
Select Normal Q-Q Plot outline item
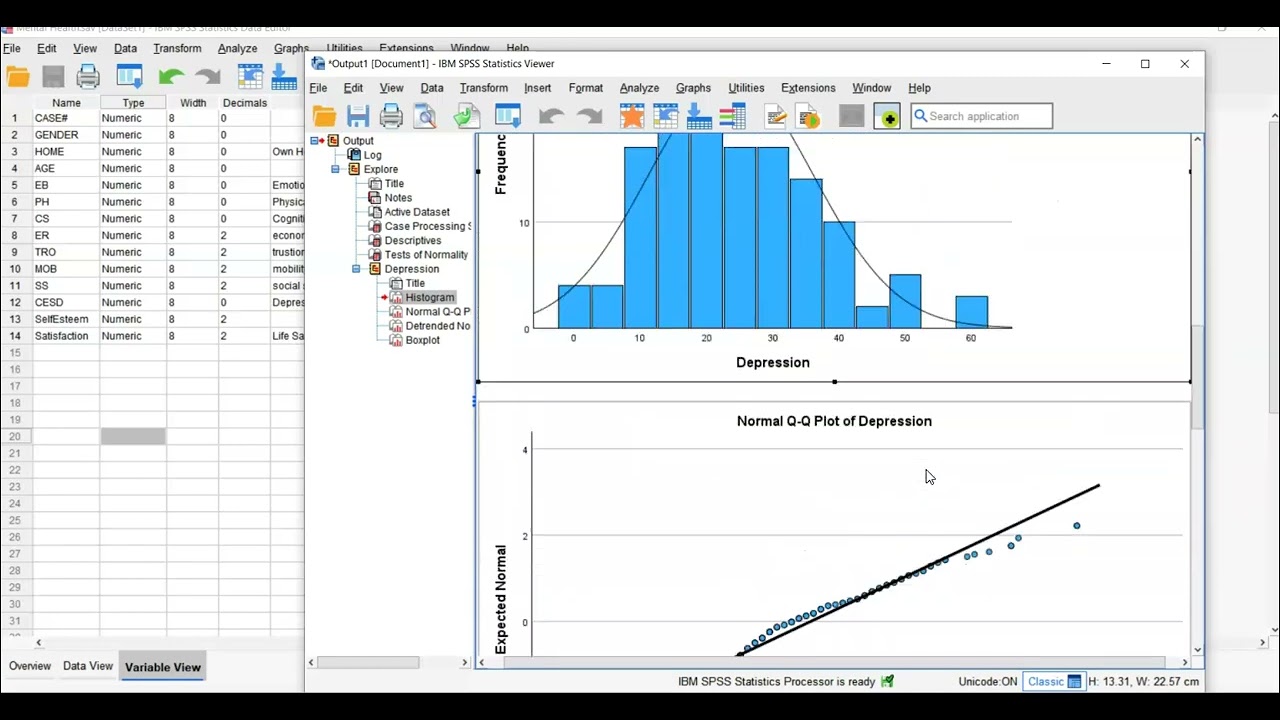point(438,312)
